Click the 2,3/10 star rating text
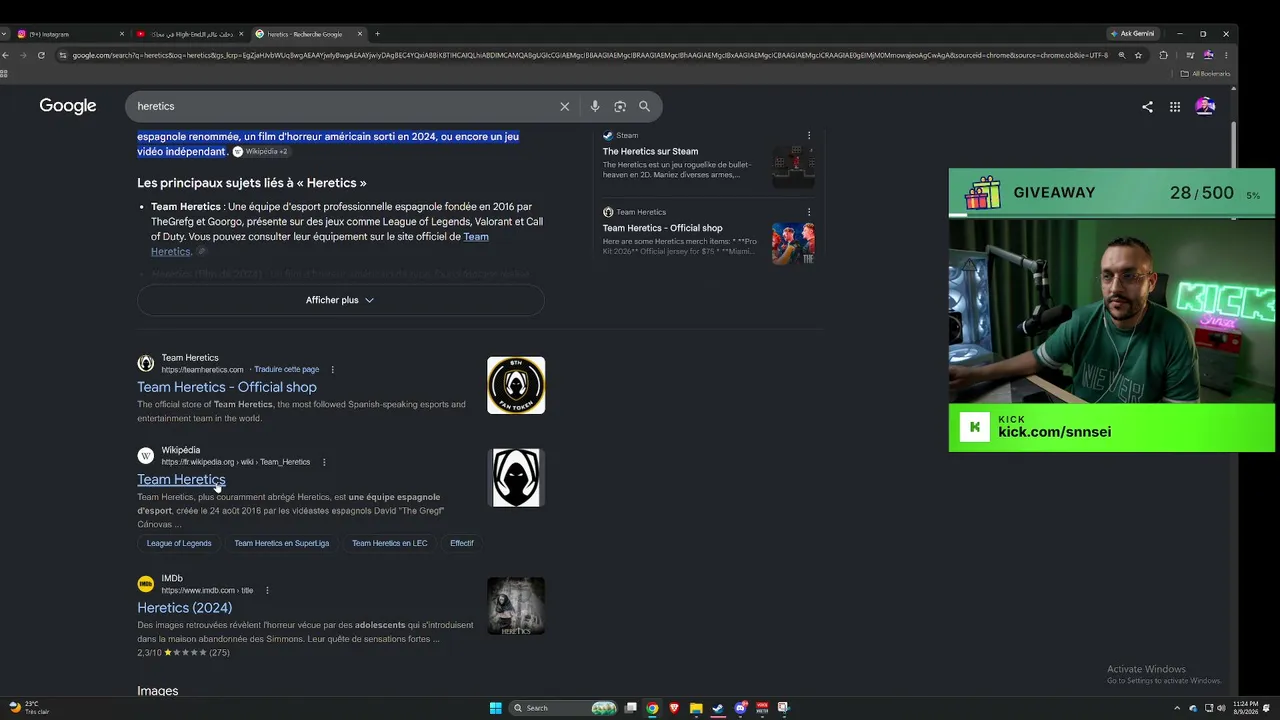The height and width of the screenshot is (720, 1280). [149, 653]
